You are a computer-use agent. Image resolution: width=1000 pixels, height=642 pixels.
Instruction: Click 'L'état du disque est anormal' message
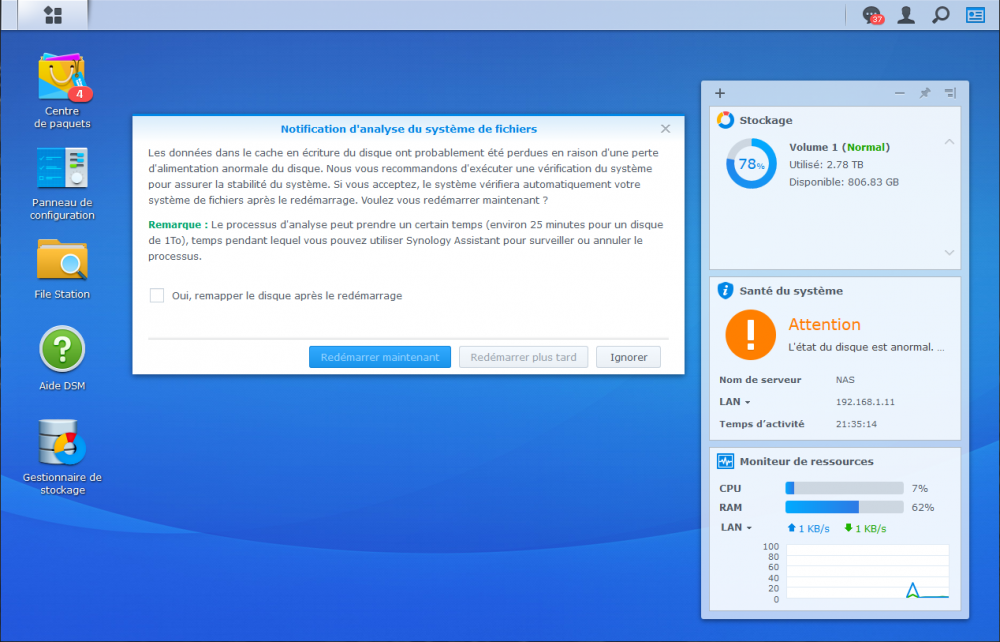[866, 347]
